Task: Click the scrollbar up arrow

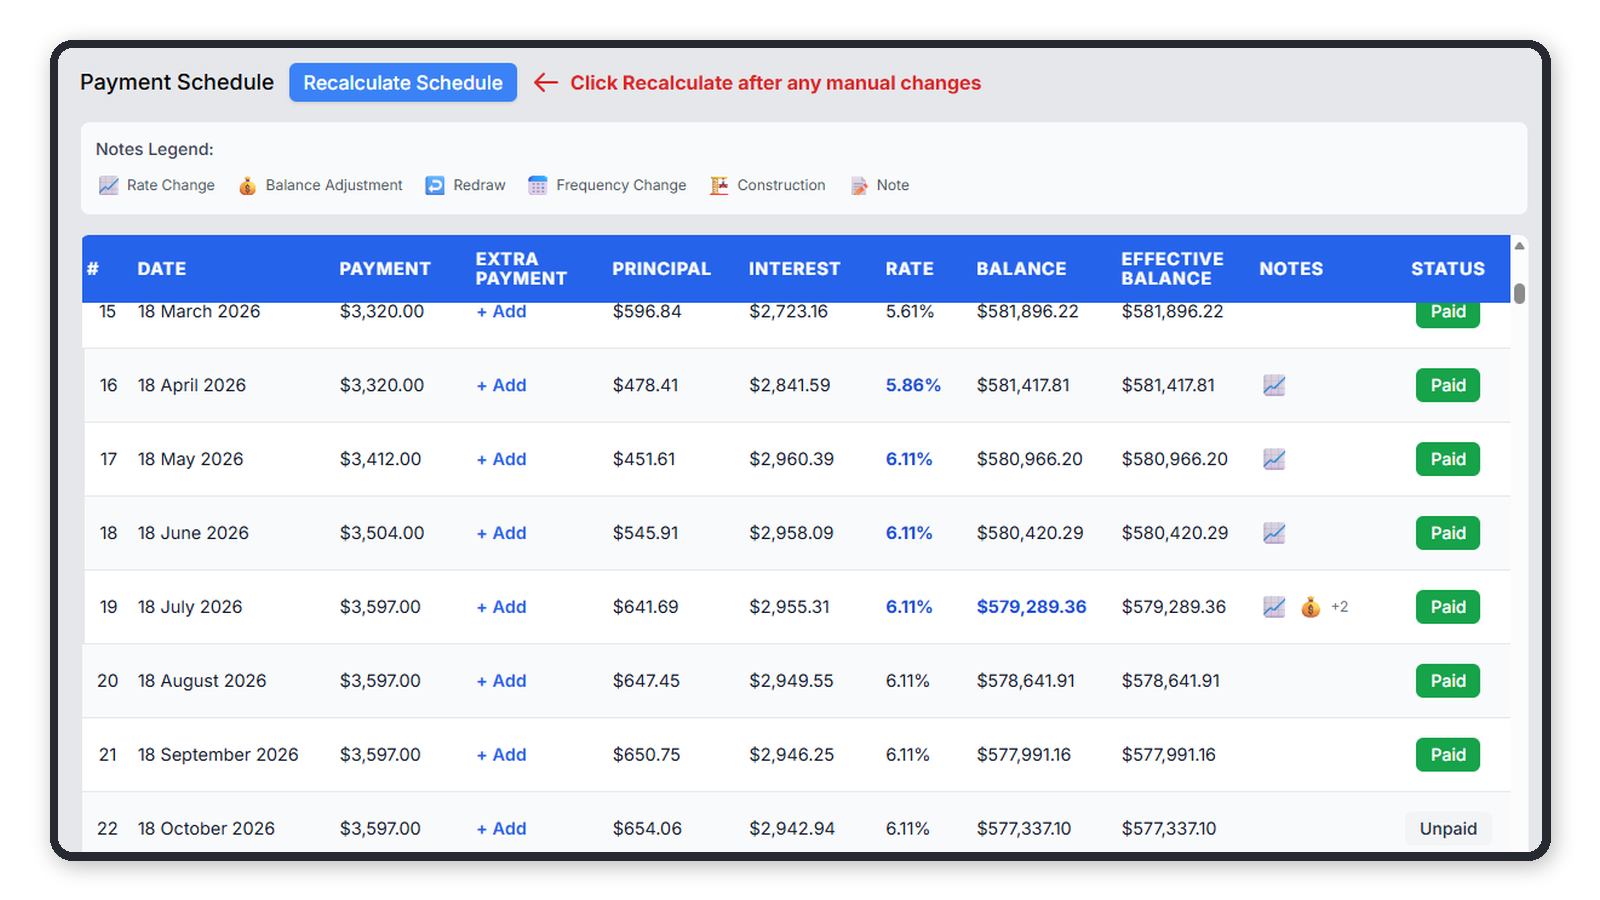Action: (1519, 246)
